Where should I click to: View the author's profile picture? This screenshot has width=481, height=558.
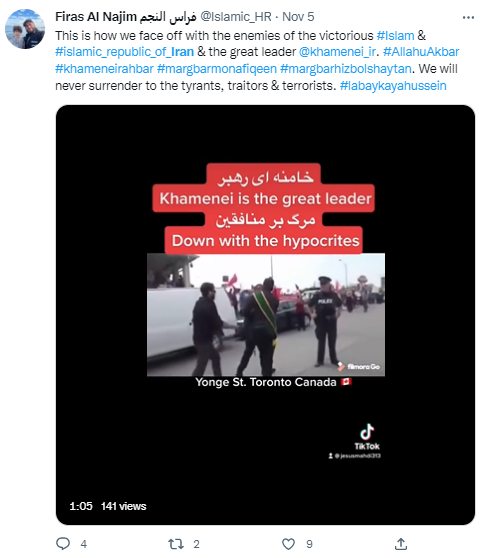point(25,29)
